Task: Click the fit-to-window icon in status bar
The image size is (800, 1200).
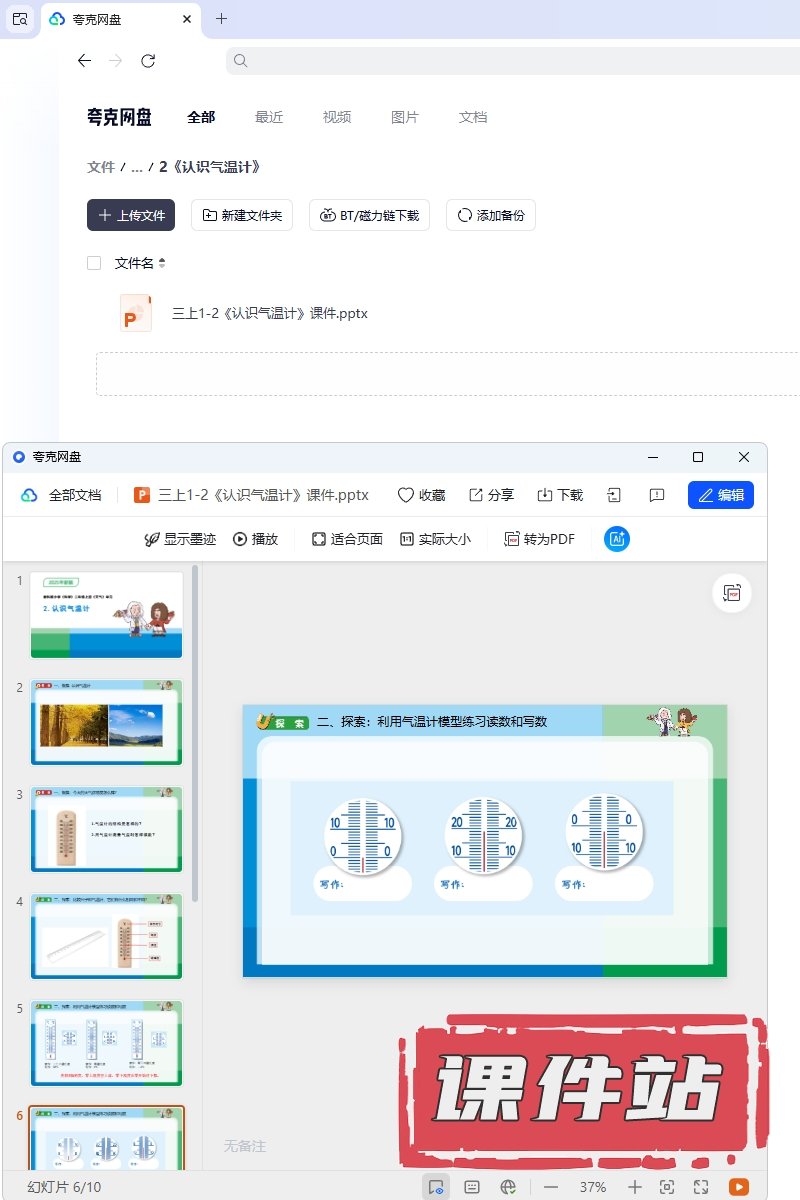Action: point(667,1187)
